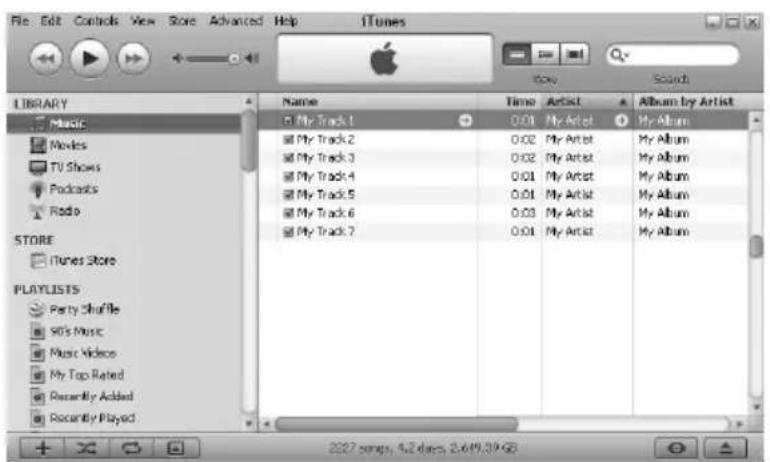Click the sidebar scroll down arrow

(249, 423)
